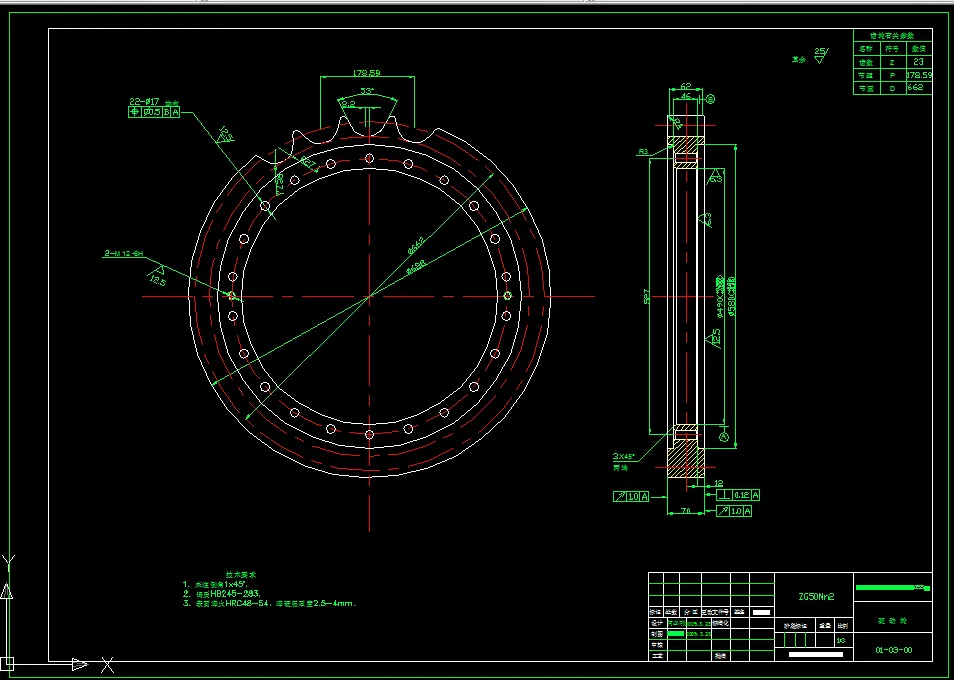
Task: Select the runout frame left of section view
Action: pos(632,497)
